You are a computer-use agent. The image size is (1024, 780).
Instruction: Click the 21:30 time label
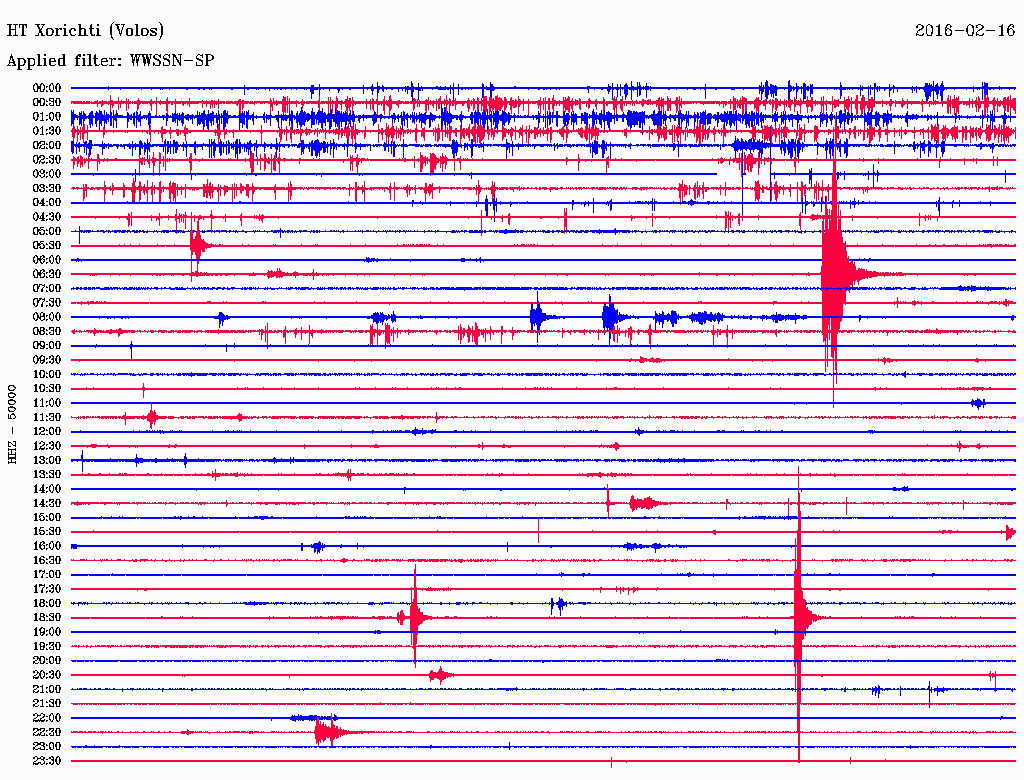pos(47,704)
